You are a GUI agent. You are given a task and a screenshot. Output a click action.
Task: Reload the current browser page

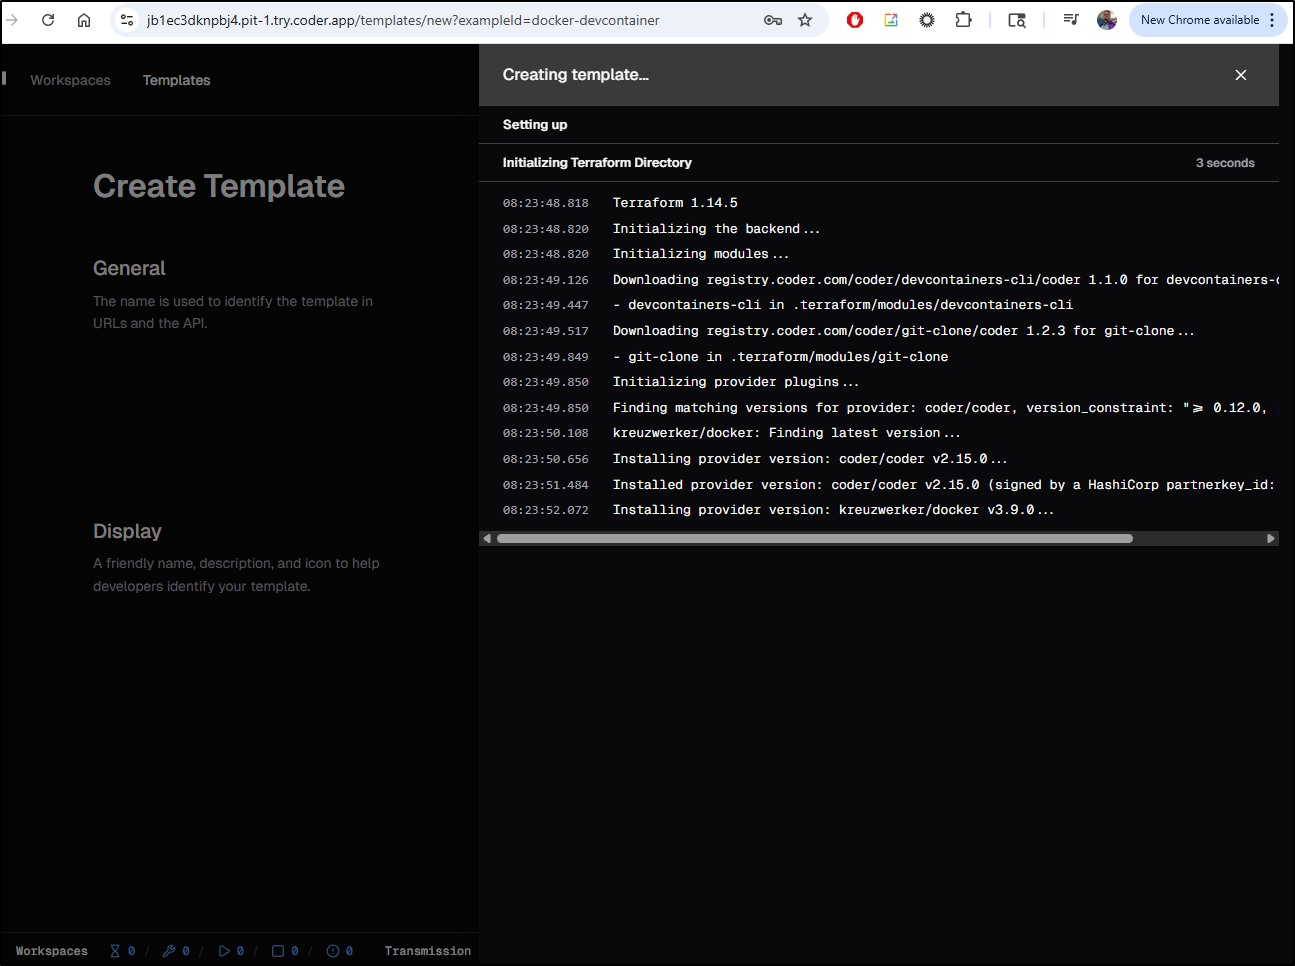pyautogui.click(x=48, y=20)
